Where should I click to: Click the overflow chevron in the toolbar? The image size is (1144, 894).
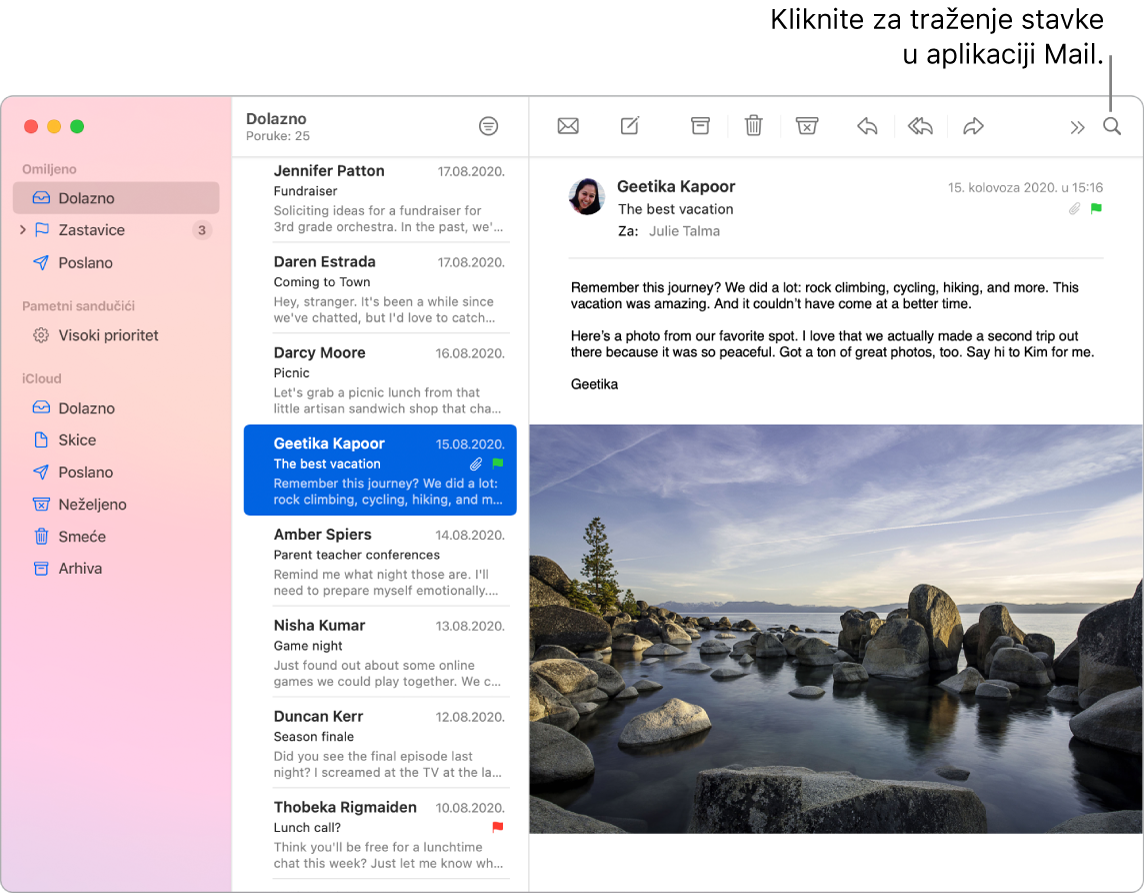pyautogui.click(x=1077, y=126)
